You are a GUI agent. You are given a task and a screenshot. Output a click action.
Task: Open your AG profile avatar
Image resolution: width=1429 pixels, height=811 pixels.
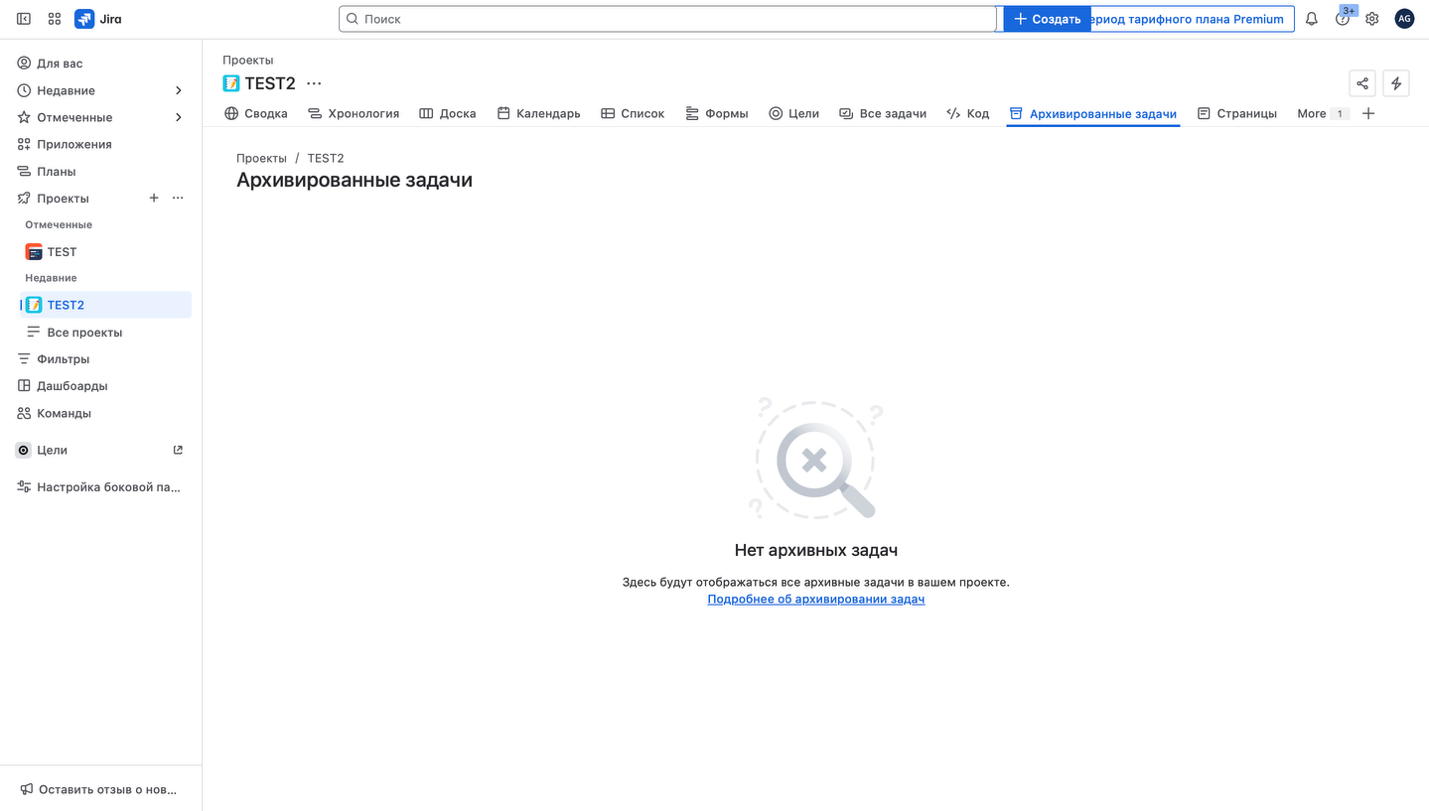click(x=1404, y=18)
